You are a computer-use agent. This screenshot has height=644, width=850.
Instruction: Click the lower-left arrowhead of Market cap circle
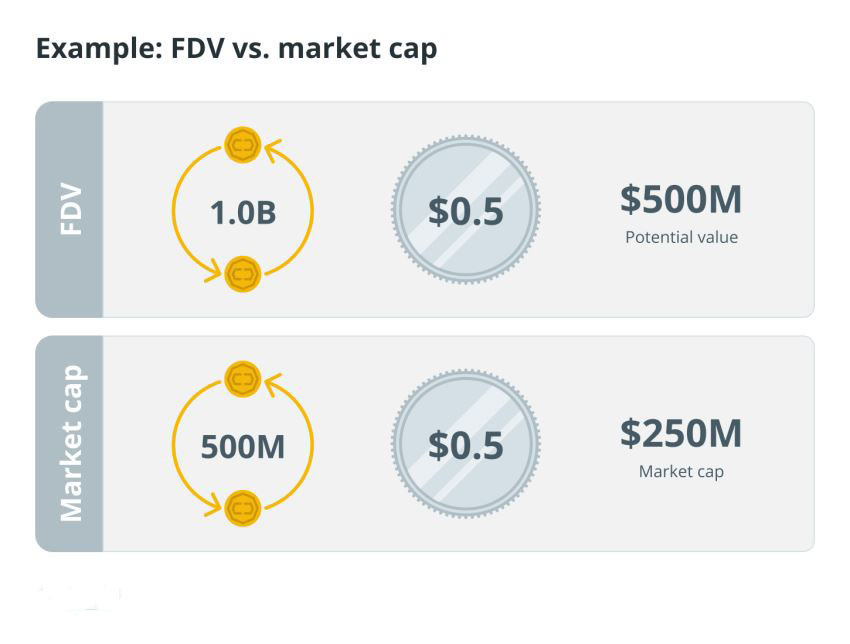(x=212, y=504)
